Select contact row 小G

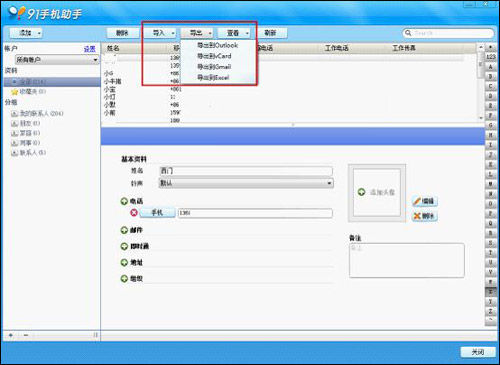tap(109, 73)
